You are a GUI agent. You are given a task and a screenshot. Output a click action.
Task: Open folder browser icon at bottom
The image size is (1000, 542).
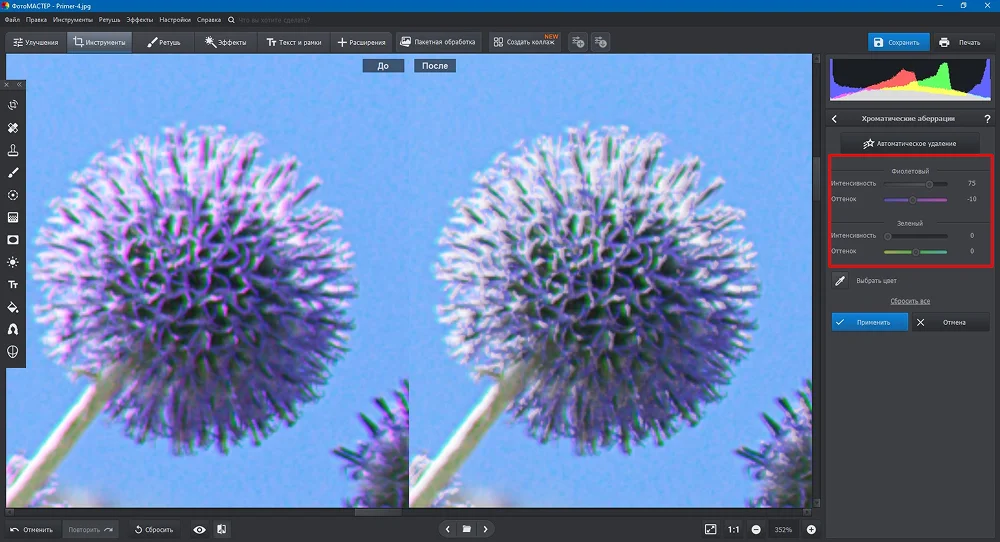tap(467, 529)
